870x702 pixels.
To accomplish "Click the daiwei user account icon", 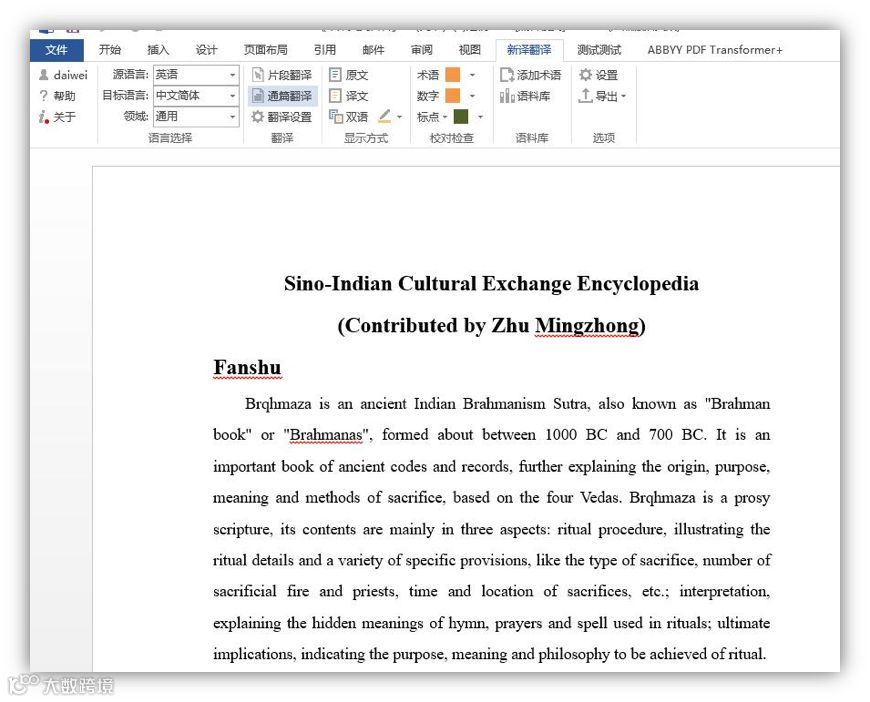I will (x=44, y=75).
